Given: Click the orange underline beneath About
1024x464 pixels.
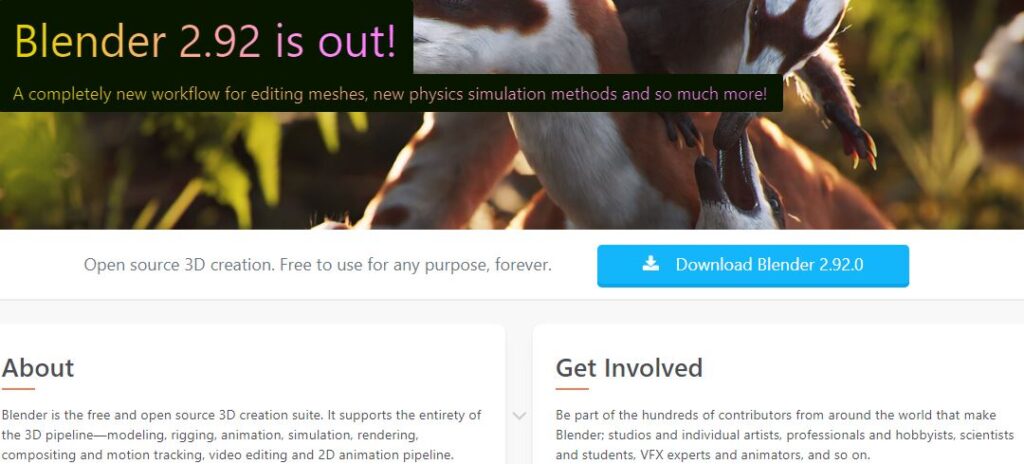Looking at the screenshot, I should [x=18, y=389].
